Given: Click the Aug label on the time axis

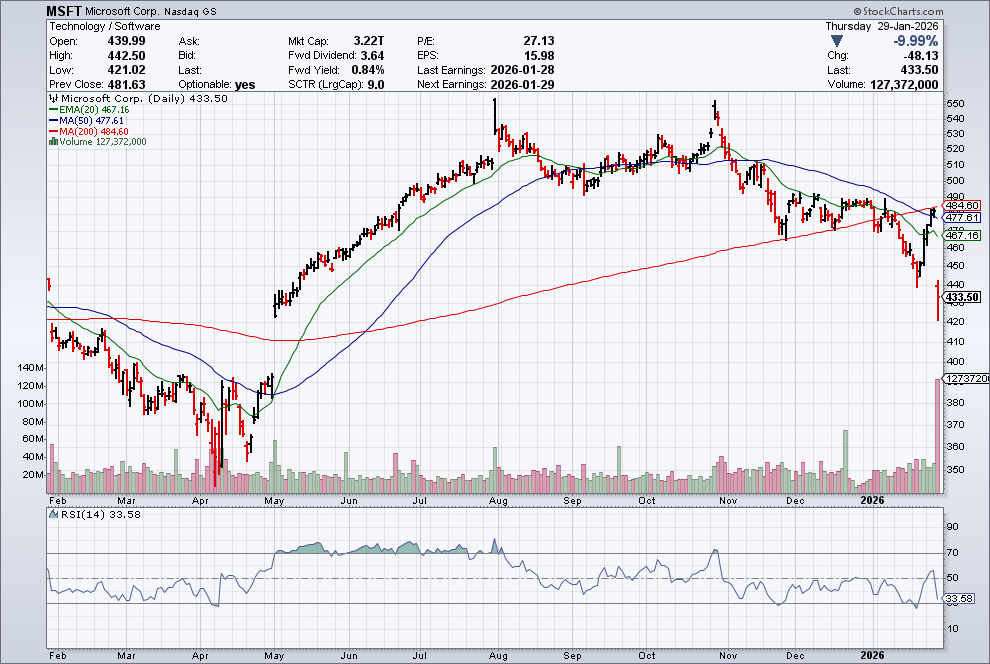Looking at the screenshot, I should [x=497, y=498].
